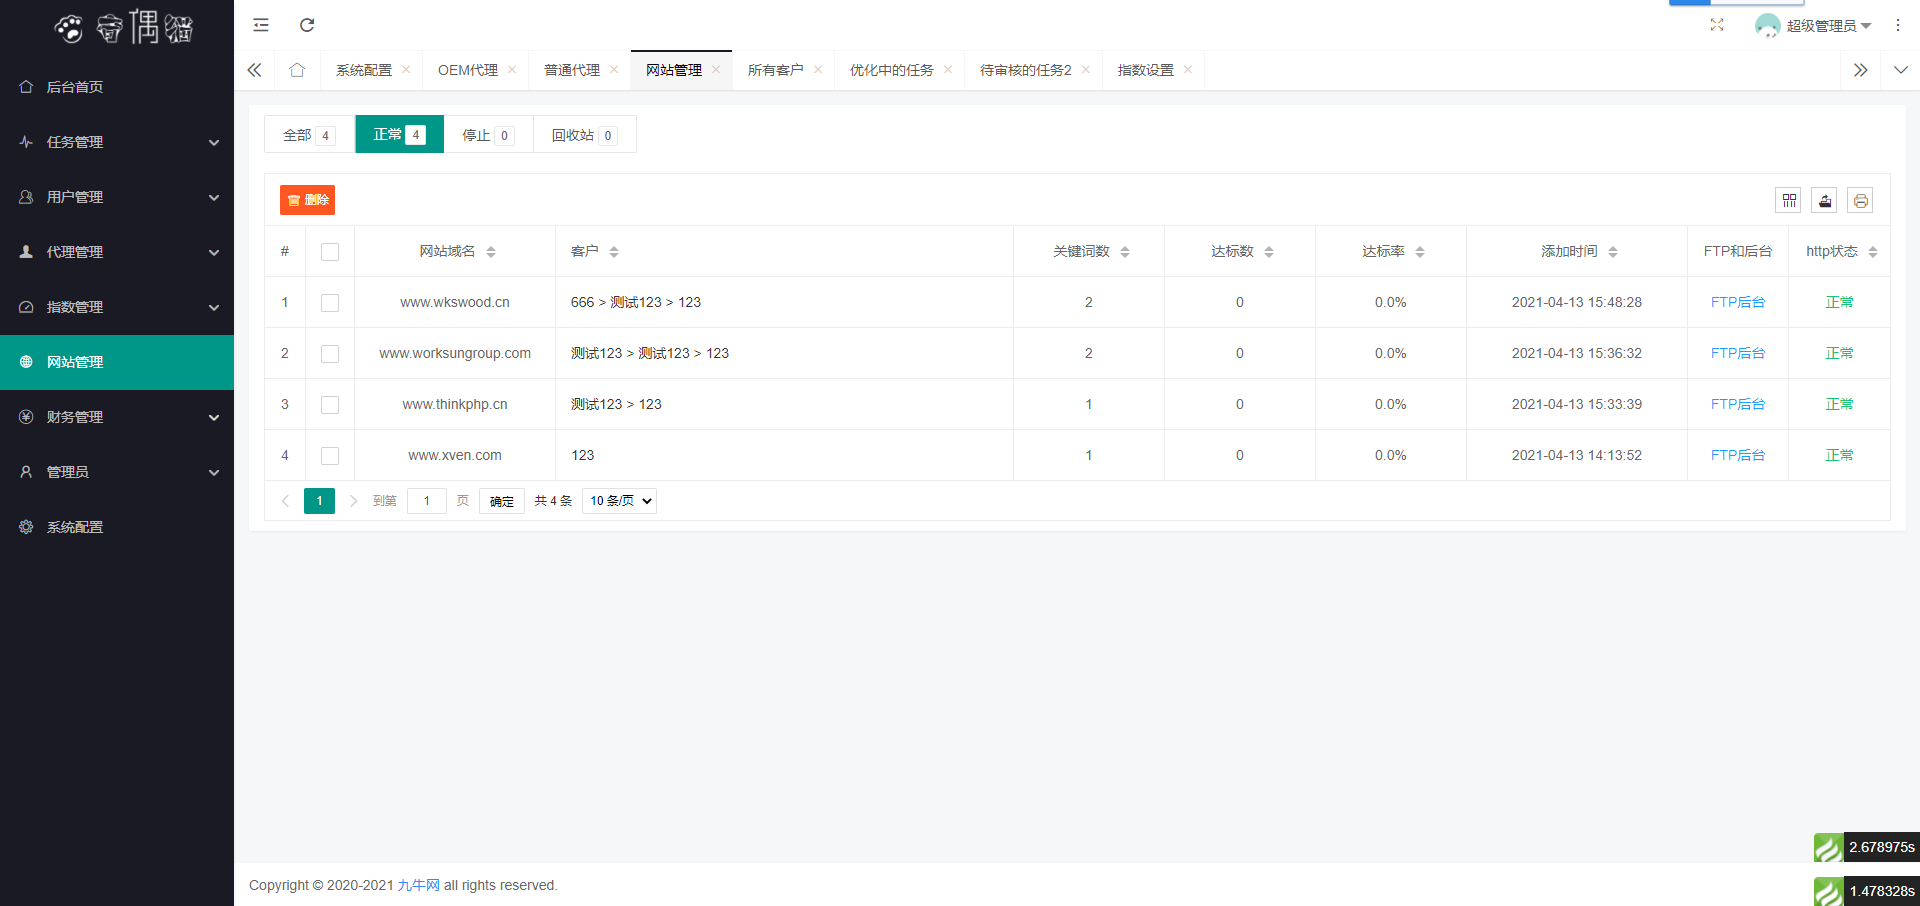This screenshot has height=906, width=1920.
Task: Click the refresh page icon
Action: pos(307,25)
